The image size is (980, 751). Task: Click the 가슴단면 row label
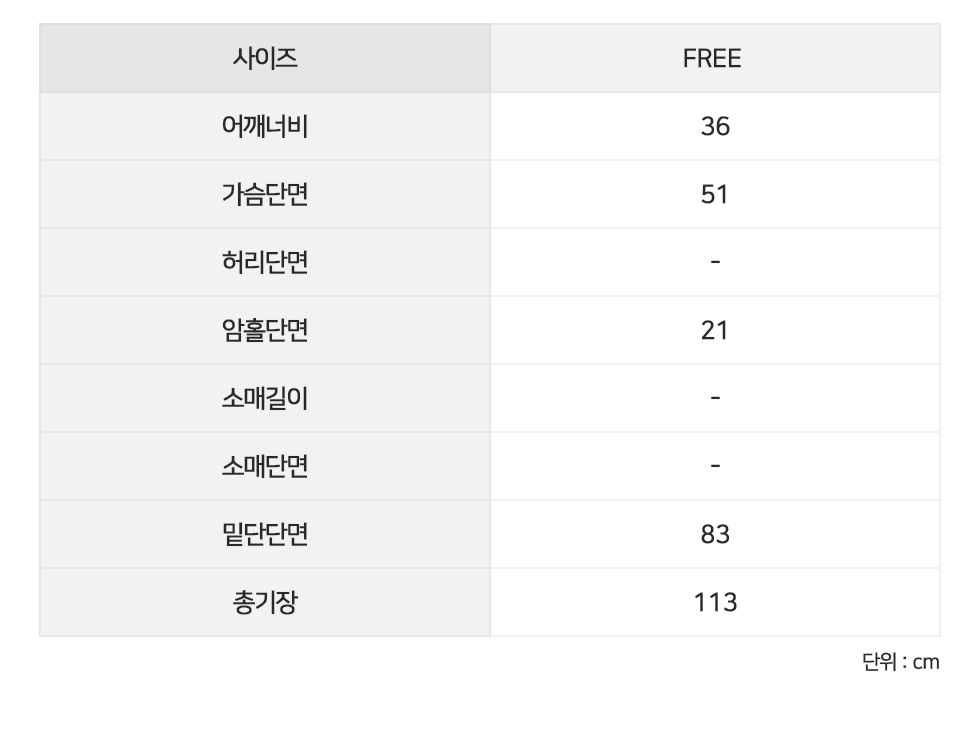point(265,194)
